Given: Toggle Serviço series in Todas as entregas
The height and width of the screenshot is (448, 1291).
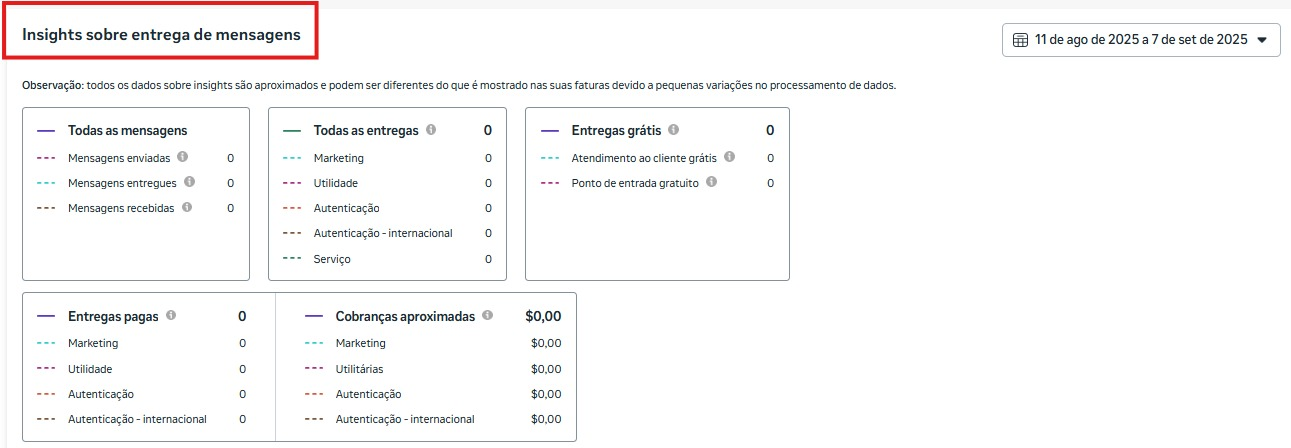Looking at the screenshot, I should (x=332, y=259).
